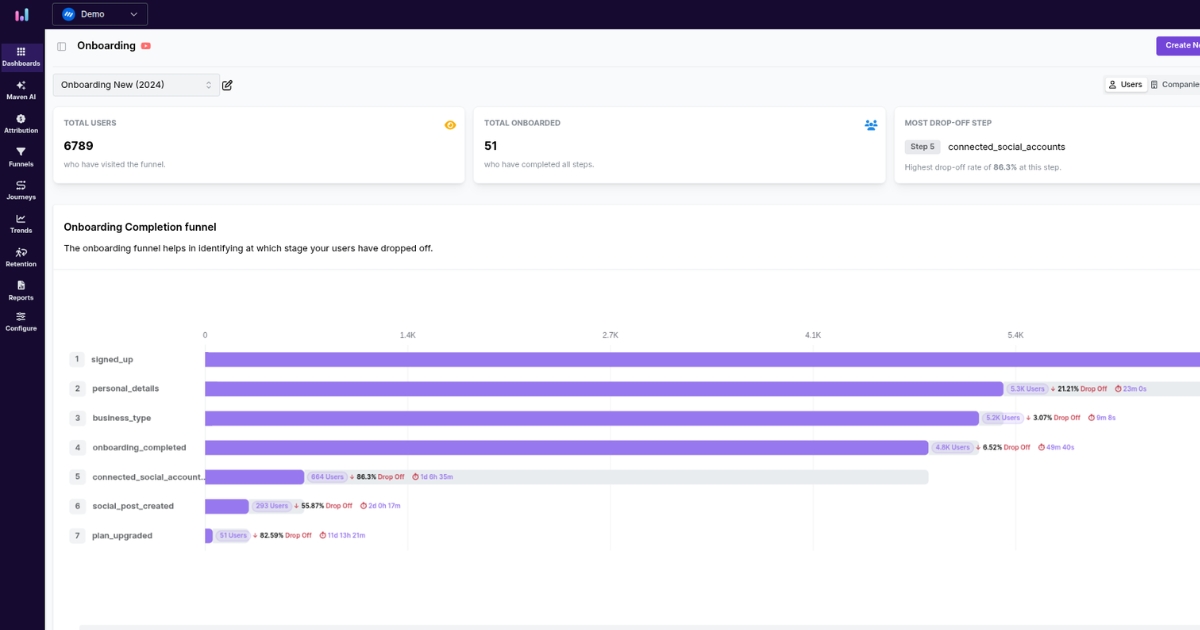
Task: Open the Onboarding New (2024) funnel selector
Action: pos(136,85)
